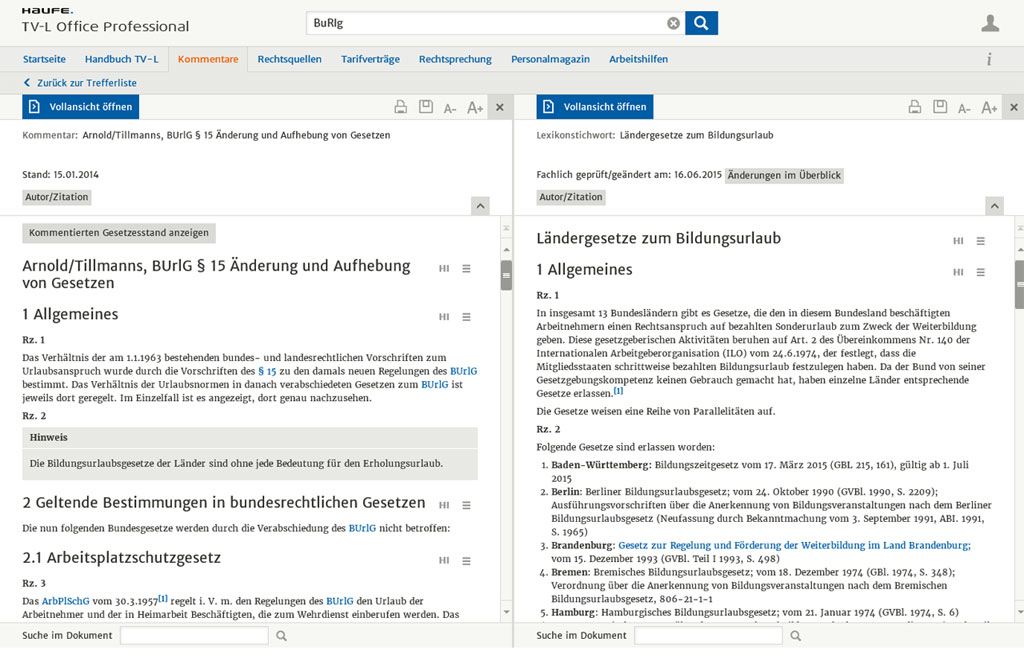Image resolution: width=1024 pixels, height=670 pixels.
Task: Open Vollansicht in the left panel
Action: [x=80, y=106]
